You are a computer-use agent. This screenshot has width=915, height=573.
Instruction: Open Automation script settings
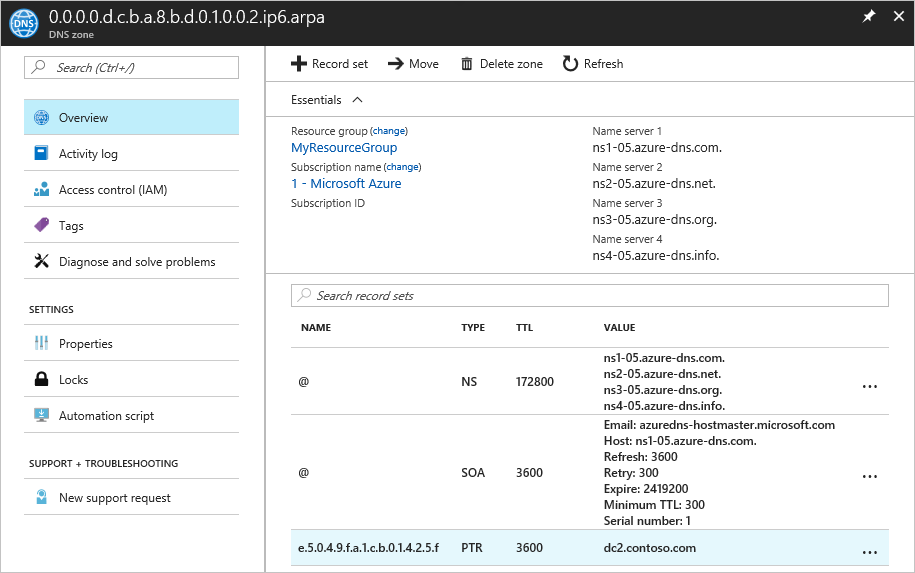coord(131,415)
